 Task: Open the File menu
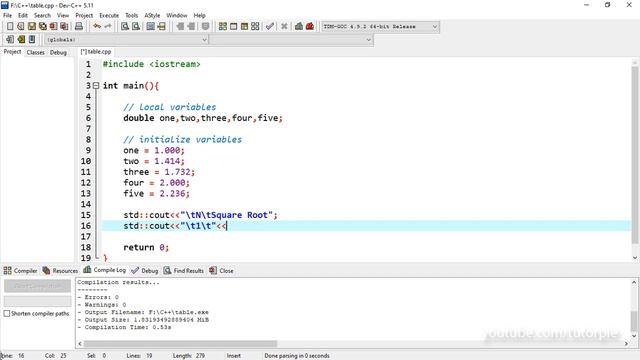(7, 15)
